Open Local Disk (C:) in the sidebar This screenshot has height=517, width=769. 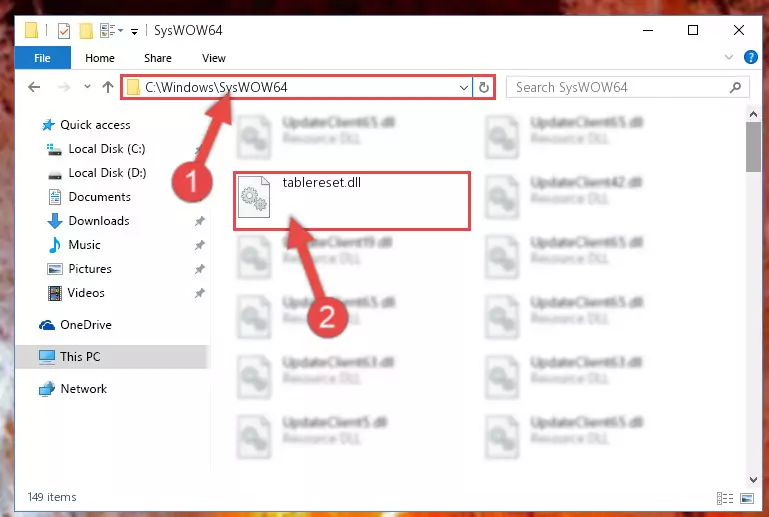(106, 149)
